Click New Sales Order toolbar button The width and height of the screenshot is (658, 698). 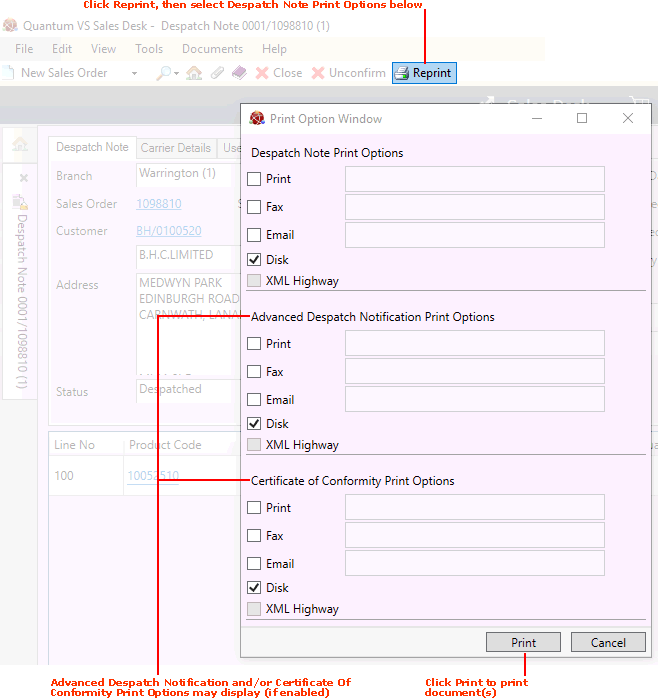(x=64, y=73)
